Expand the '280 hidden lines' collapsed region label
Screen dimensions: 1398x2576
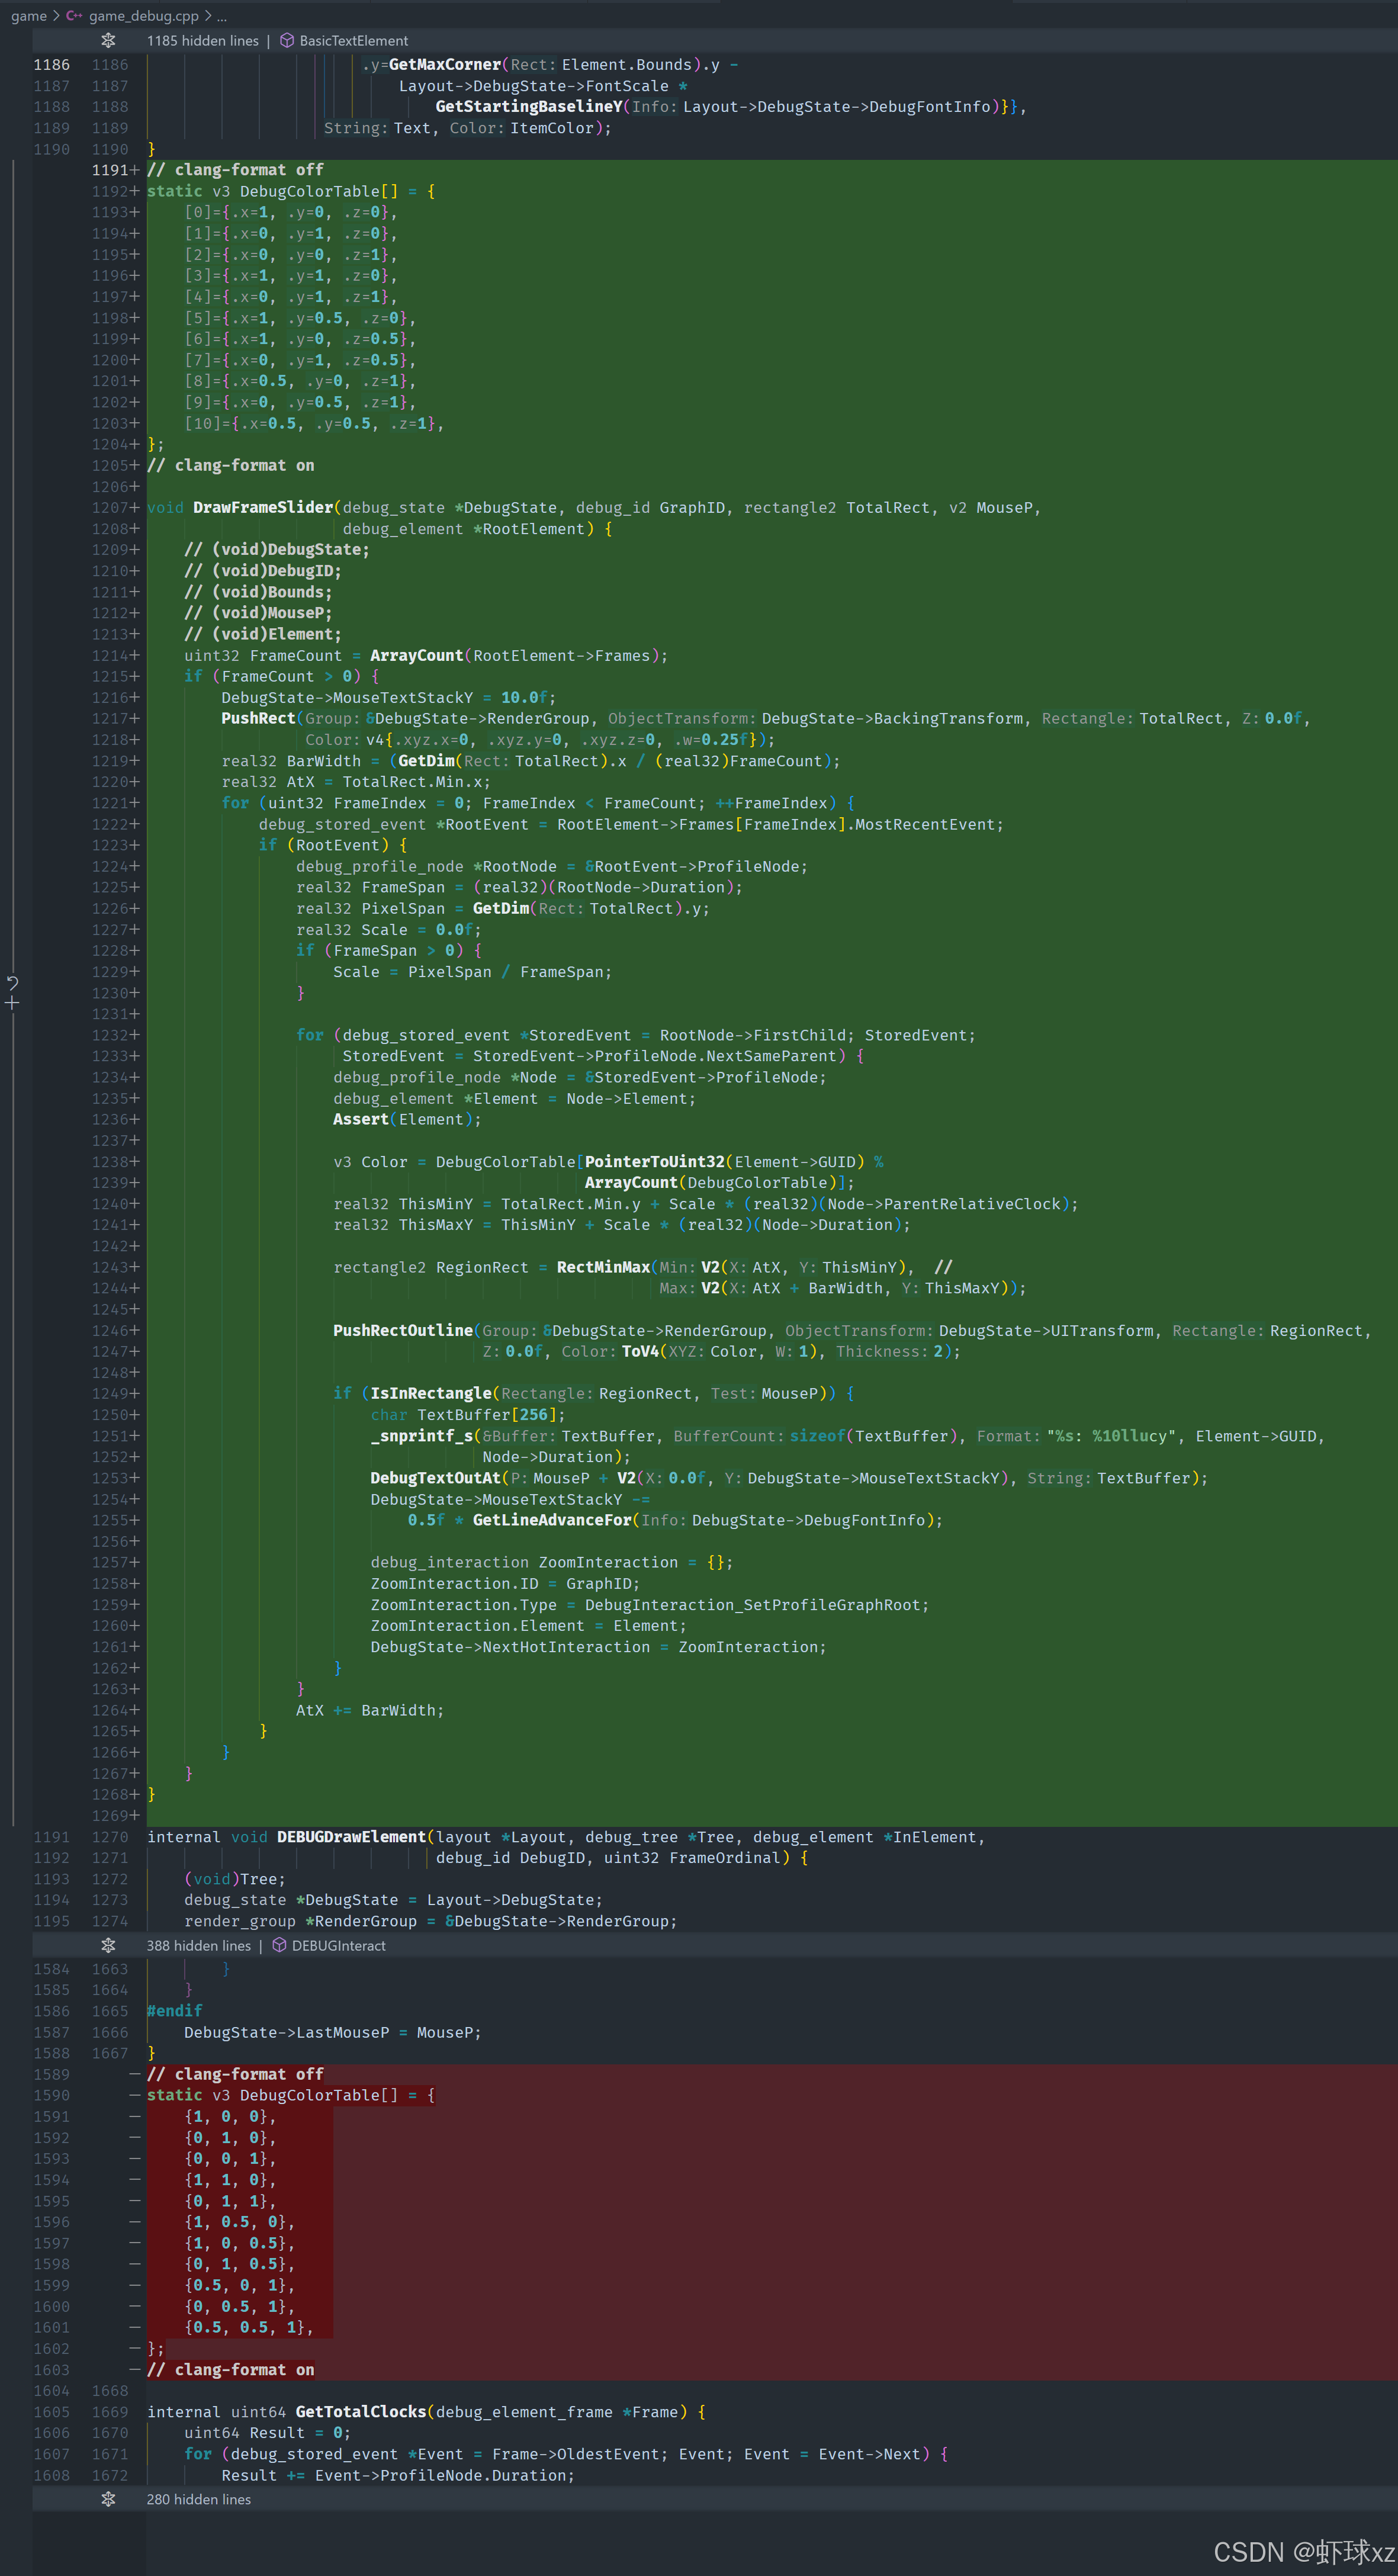pyautogui.click(x=198, y=2499)
